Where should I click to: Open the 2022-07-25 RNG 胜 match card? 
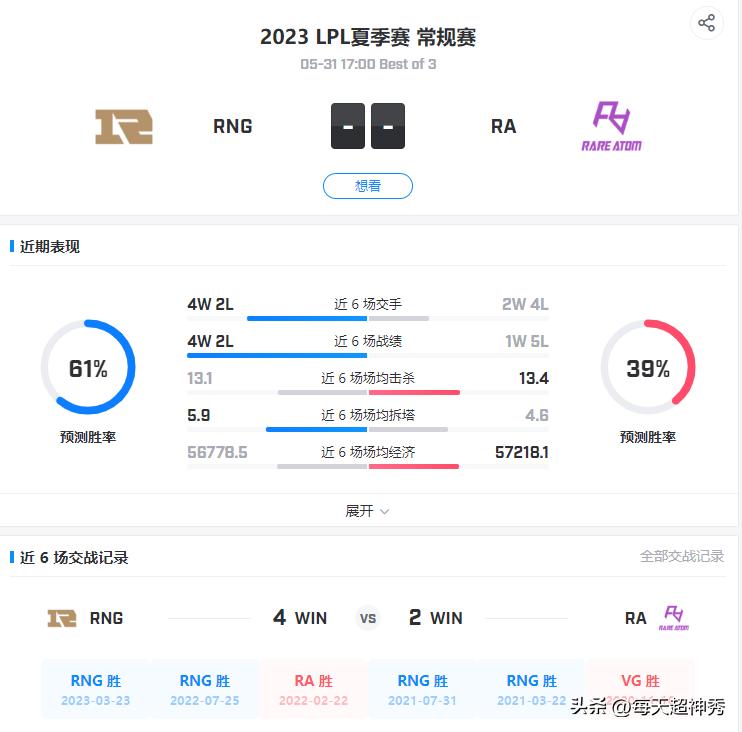(x=204, y=689)
